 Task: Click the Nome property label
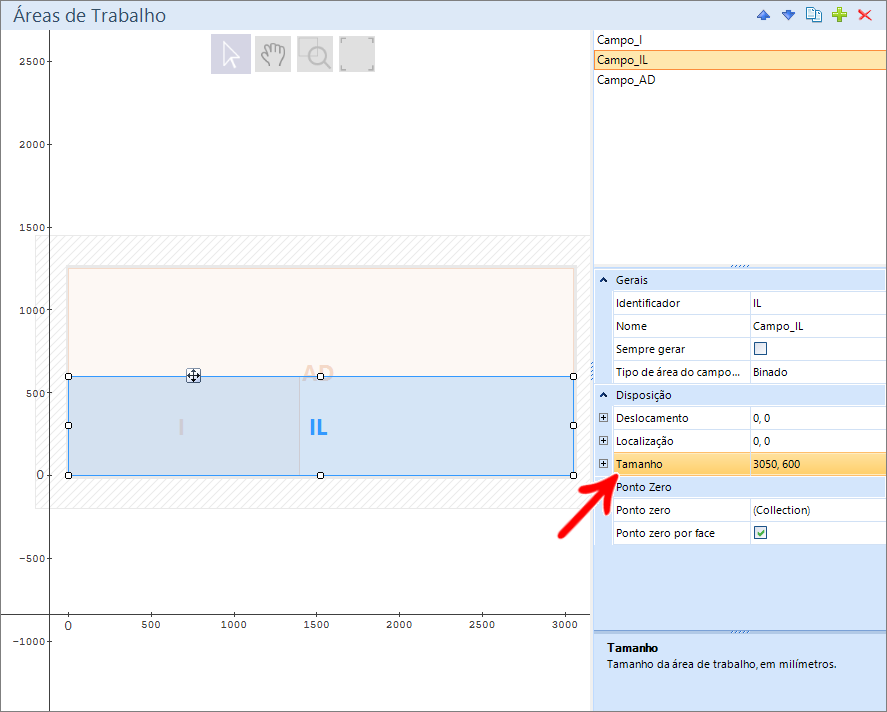(631, 326)
